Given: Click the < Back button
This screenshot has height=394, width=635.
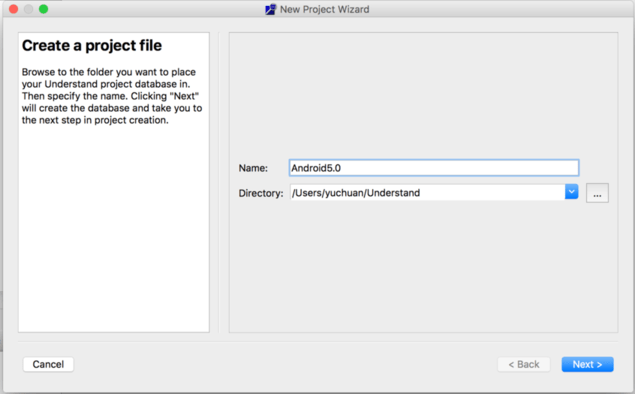Looking at the screenshot, I should pos(524,364).
